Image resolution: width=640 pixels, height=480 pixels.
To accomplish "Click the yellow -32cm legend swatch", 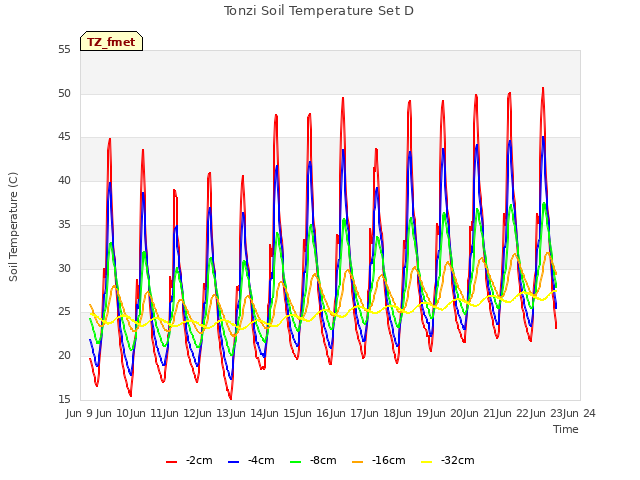I will (x=427, y=462).
